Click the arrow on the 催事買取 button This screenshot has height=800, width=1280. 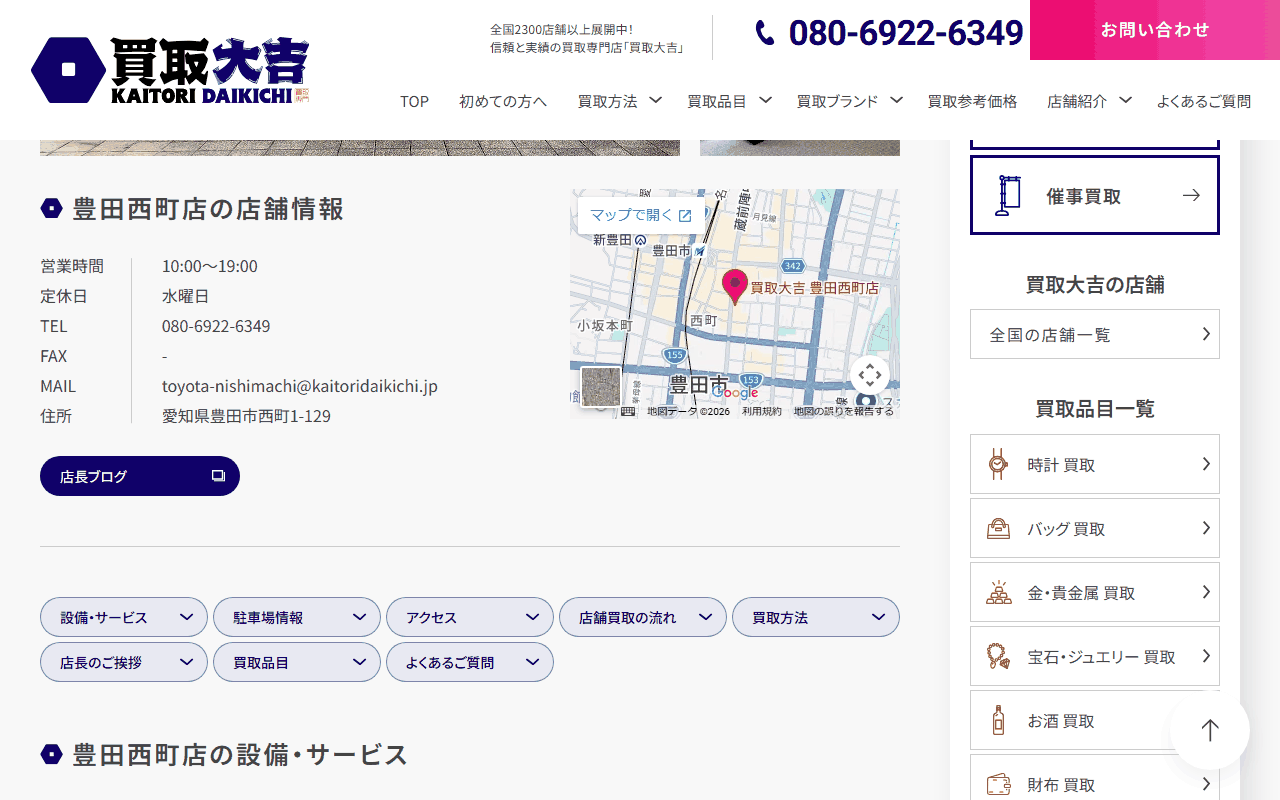[x=1191, y=195]
